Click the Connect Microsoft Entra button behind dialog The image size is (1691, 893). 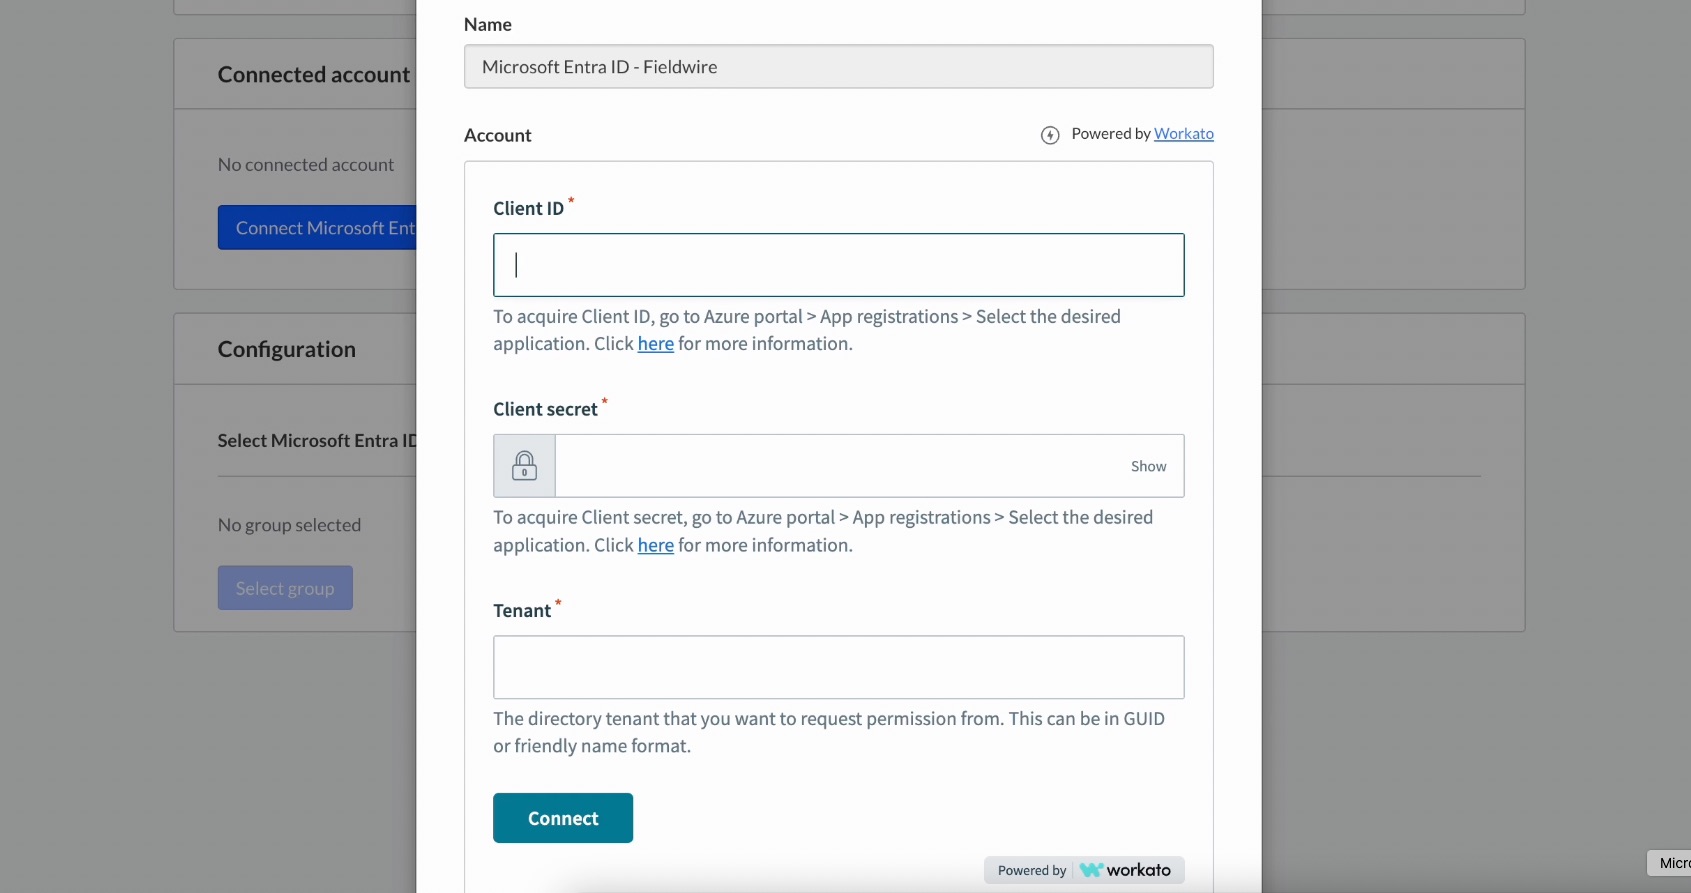click(x=317, y=228)
